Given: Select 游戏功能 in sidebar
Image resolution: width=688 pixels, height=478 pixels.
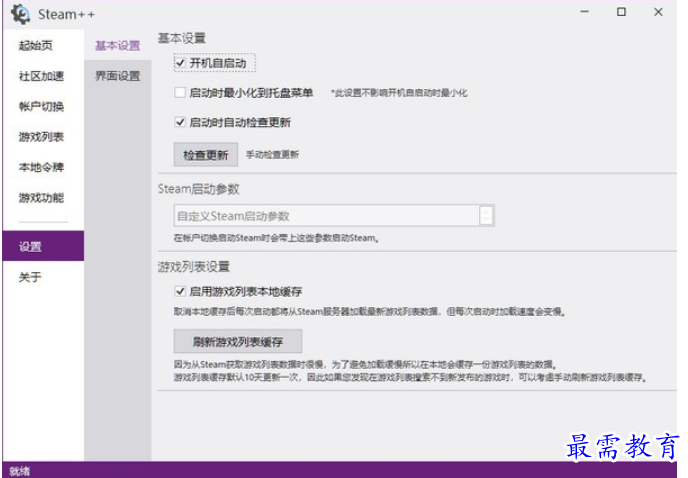Looking at the screenshot, I should coord(41,198).
